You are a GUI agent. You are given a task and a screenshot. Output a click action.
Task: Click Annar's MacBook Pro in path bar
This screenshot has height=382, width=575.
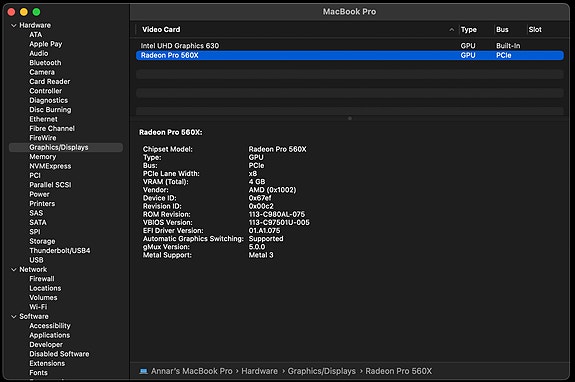pos(191,371)
